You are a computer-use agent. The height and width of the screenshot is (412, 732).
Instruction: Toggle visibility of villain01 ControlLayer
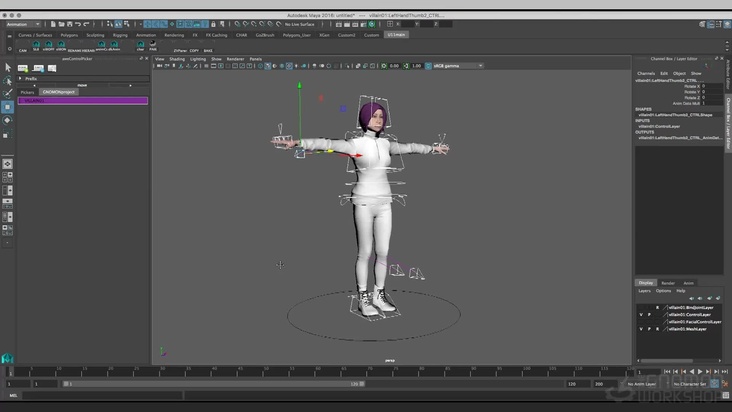pyautogui.click(x=641, y=314)
